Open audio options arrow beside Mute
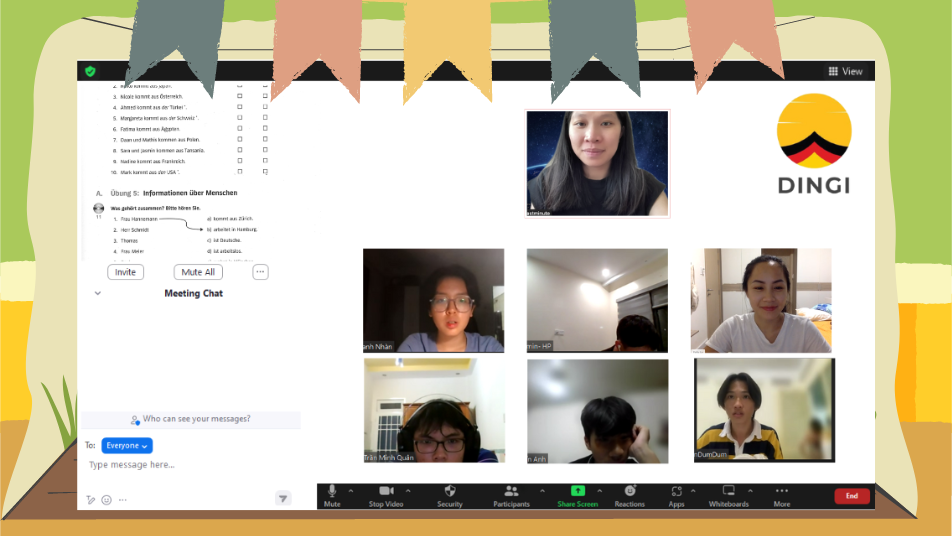The width and height of the screenshot is (952, 538). point(351,491)
